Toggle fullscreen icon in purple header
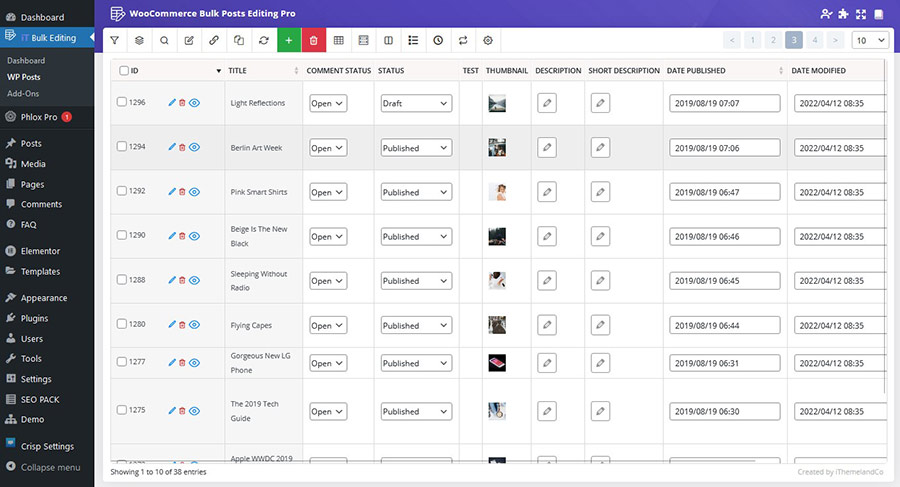900x487 pixels. 861,14
